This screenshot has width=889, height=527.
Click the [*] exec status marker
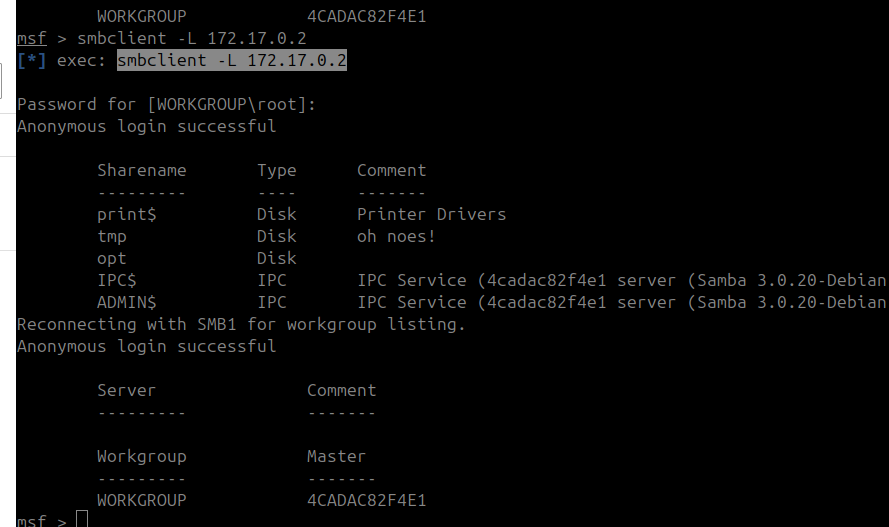point(32,60)
